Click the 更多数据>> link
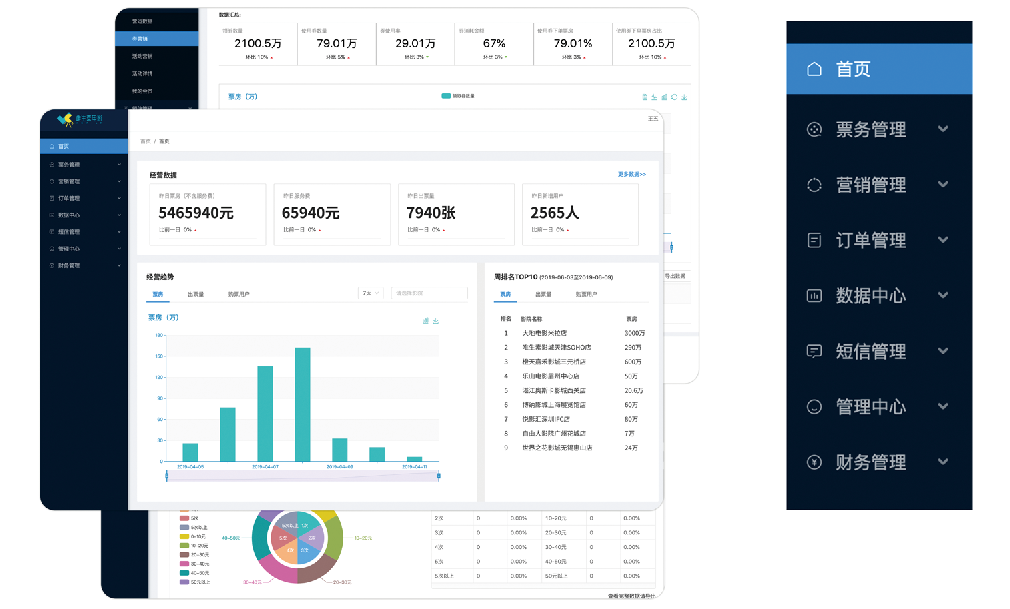 tap(631, 175)
